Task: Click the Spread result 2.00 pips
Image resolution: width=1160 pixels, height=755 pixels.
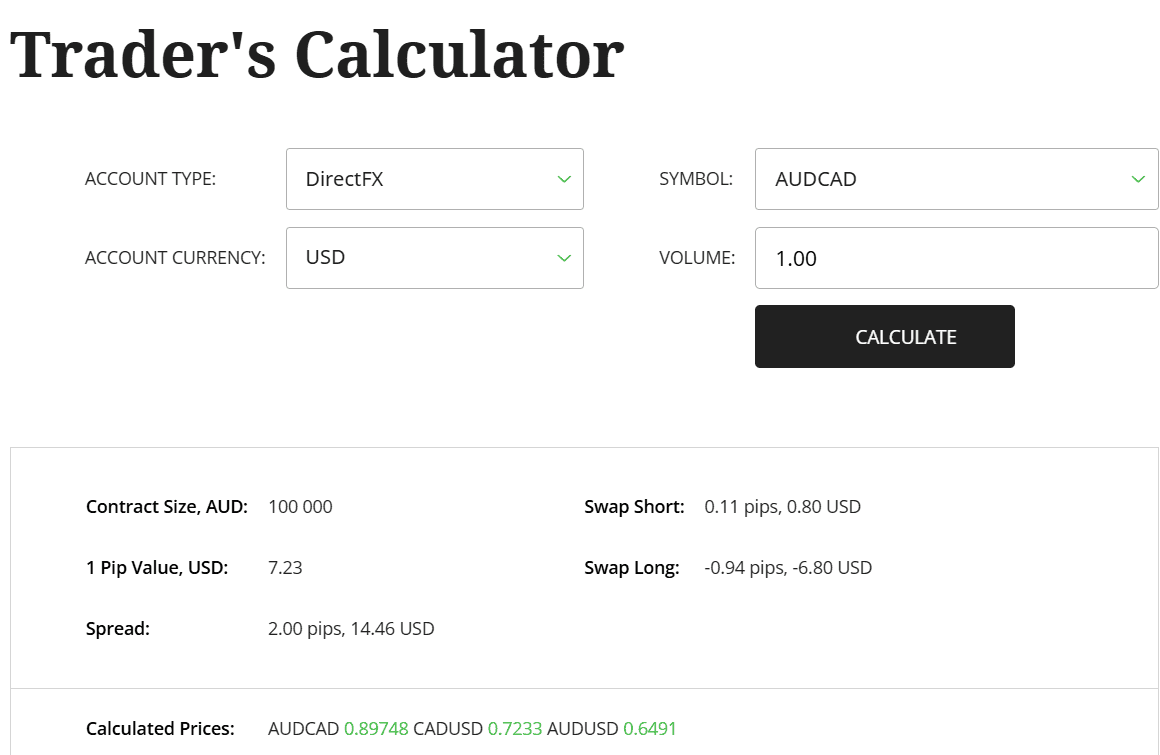Action: pos(351,629)
